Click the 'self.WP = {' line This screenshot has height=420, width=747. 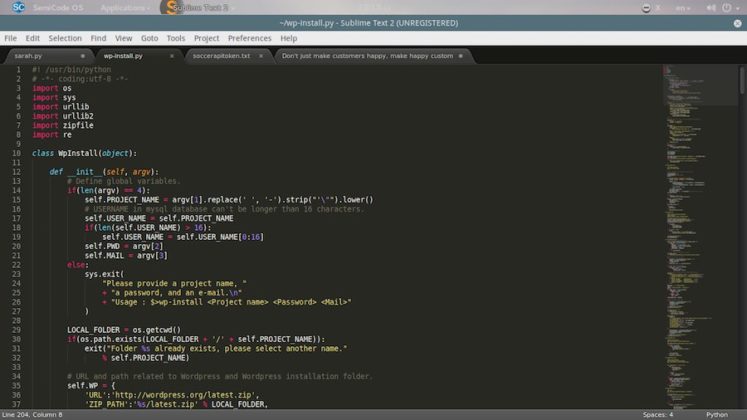[x=91, y=386]
